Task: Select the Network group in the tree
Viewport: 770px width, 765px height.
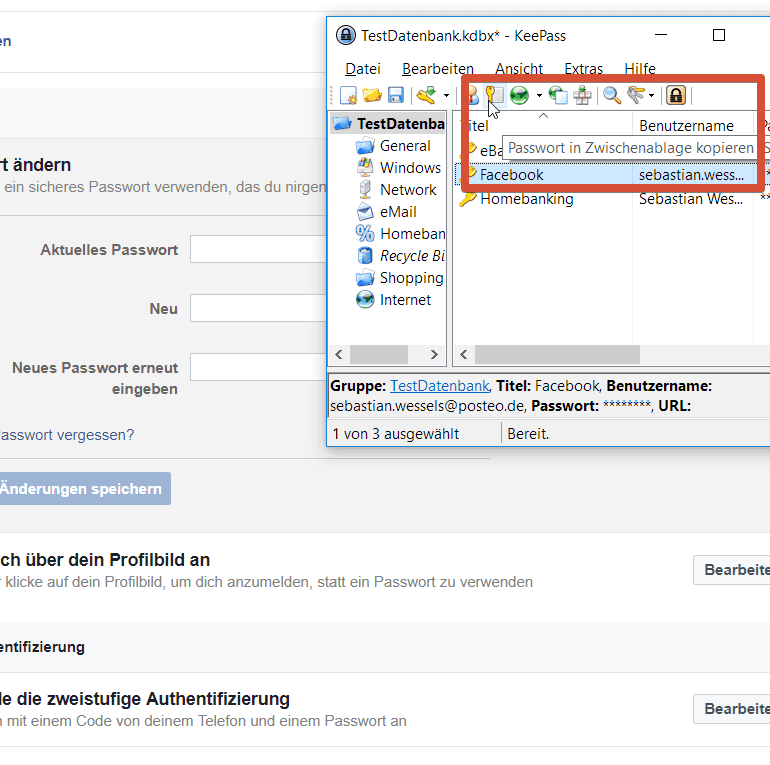Action: coord(408,190)
